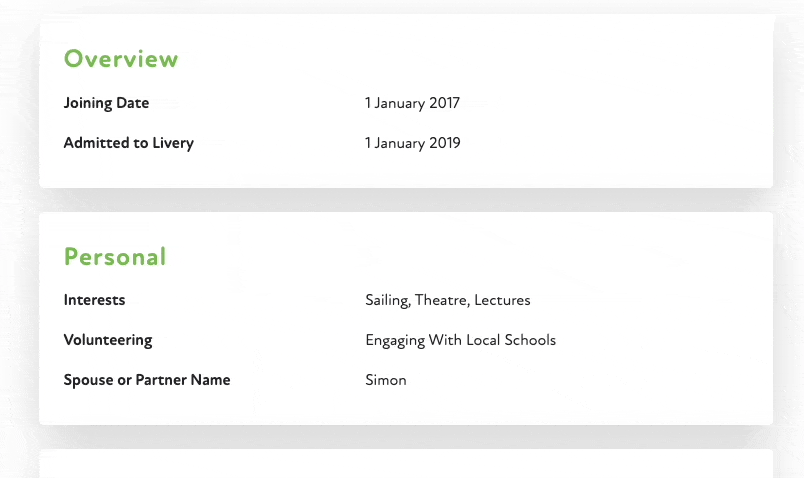The height and width of the screenshot is (478, 804).
Task: Click the partially visible card below Personal
Action: [x=406, y=464]
